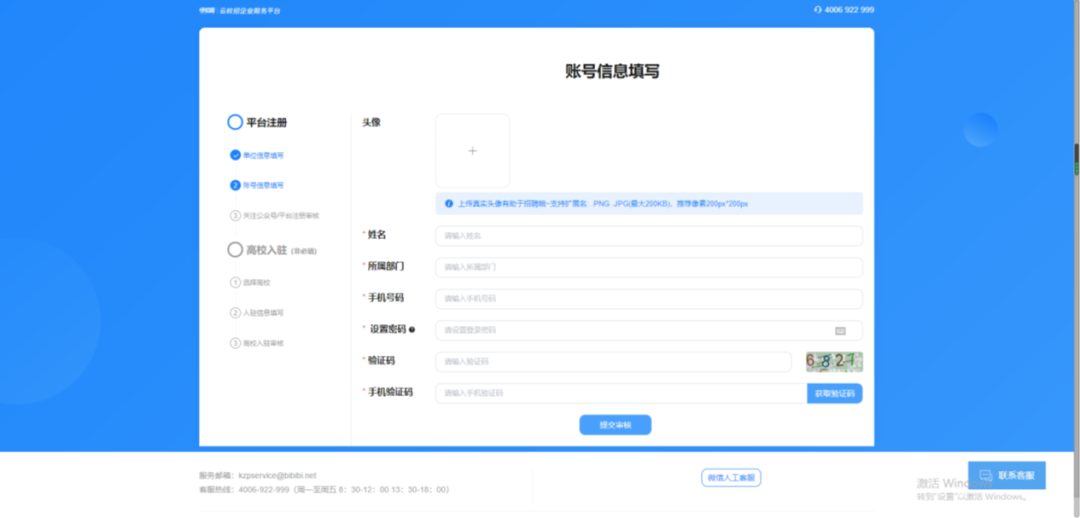Viewport: 1080px width, 518px height.
Task: Click the help icon beside 设置密码
Action: (412, 330)
